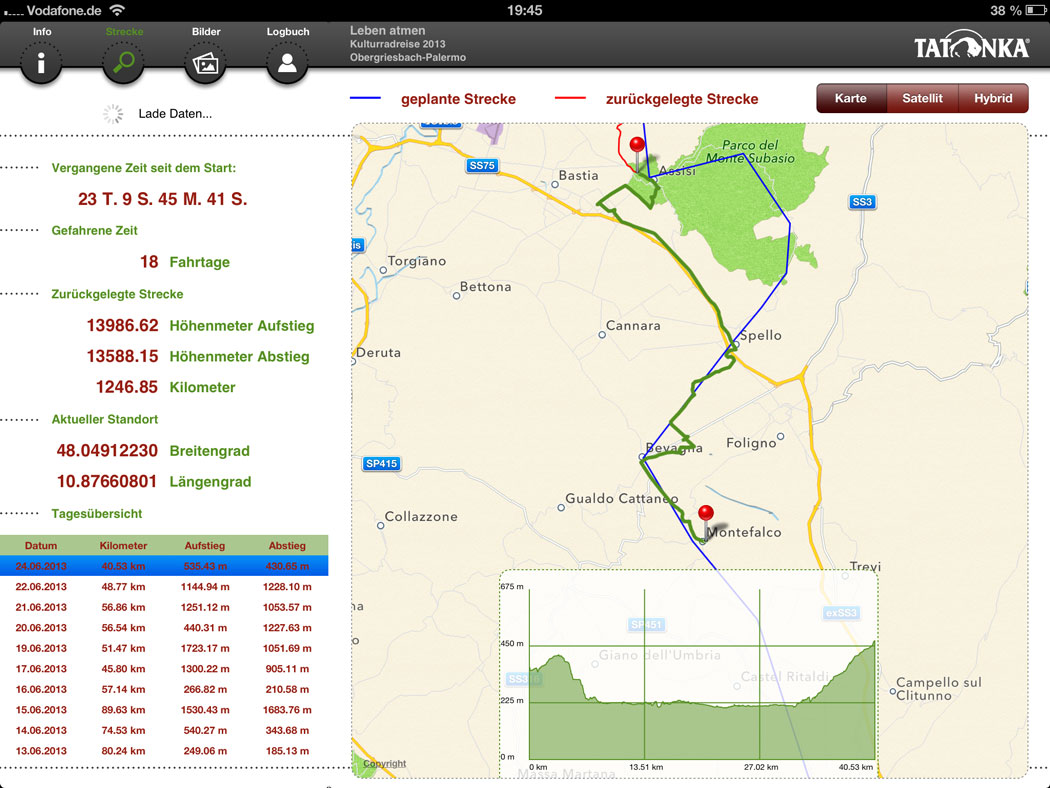Click the 13588.15 Höhenmeter Abstieg value
The image size is (1050, 788).
point(123,356)
